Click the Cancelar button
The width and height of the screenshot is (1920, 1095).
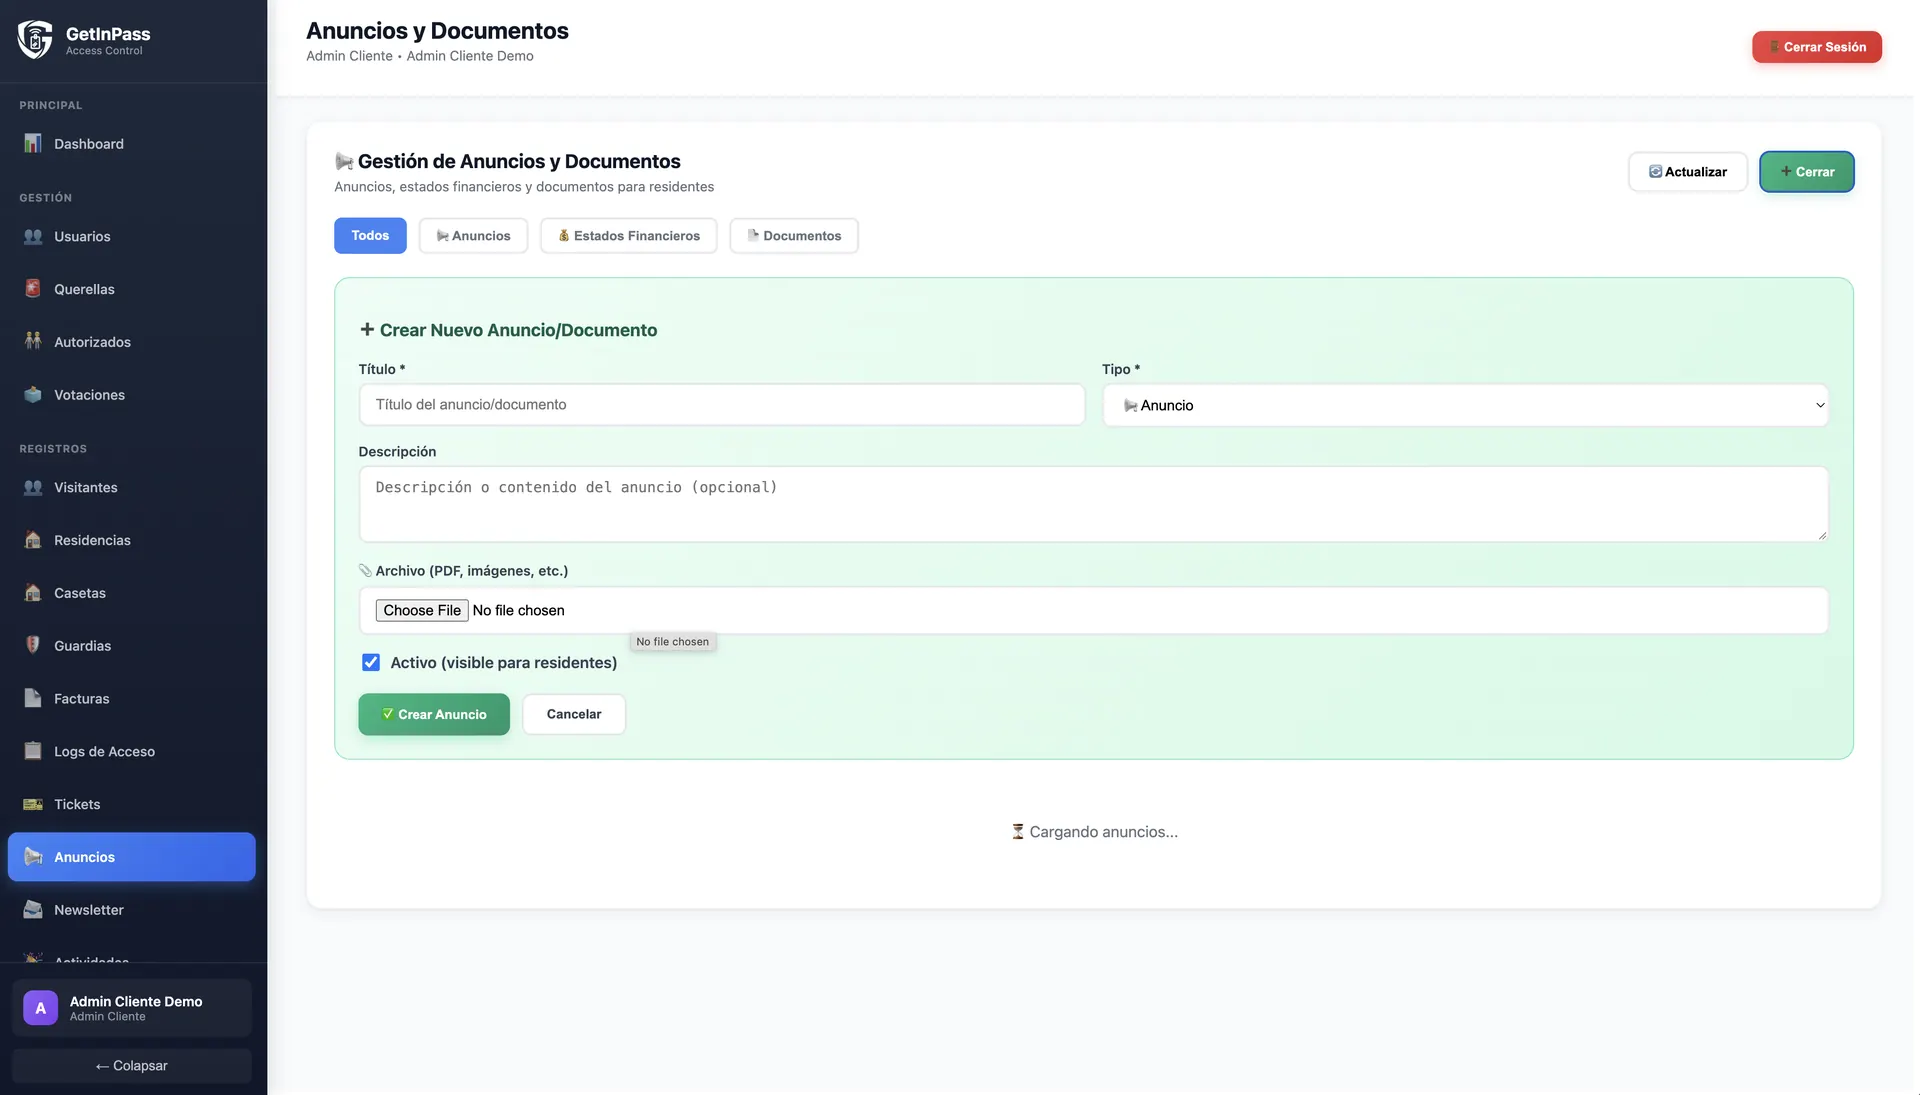(574, 715)
